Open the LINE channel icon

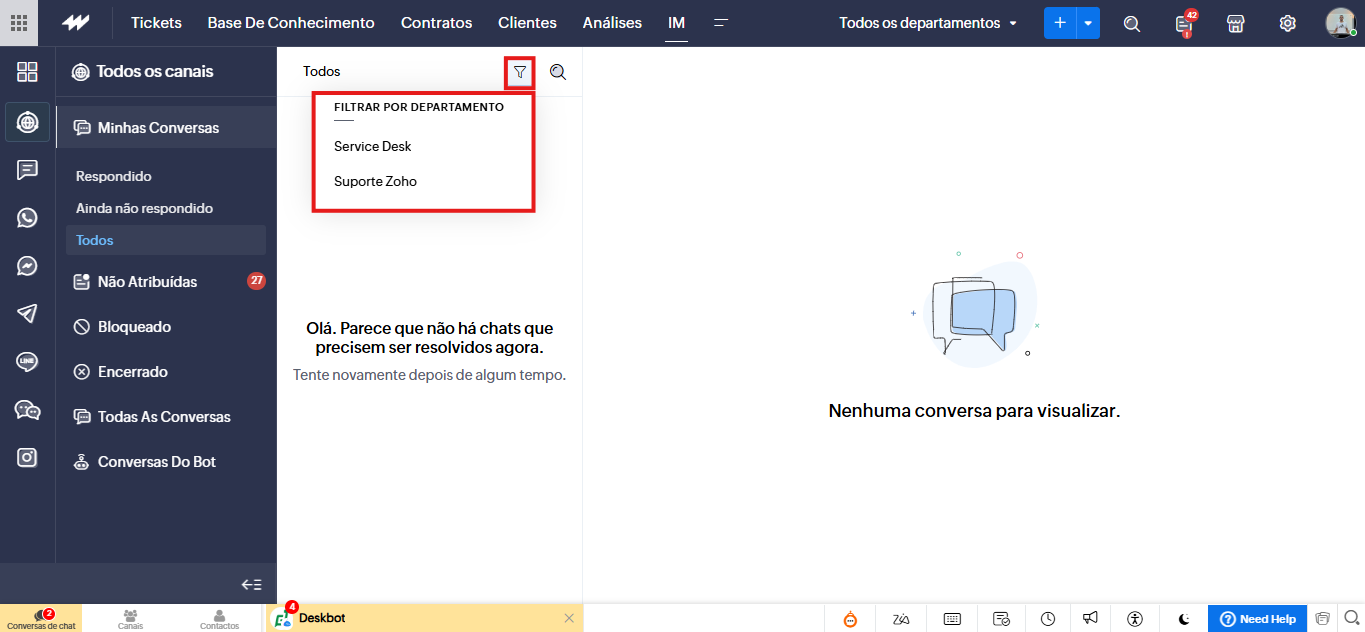pos(27,361)
